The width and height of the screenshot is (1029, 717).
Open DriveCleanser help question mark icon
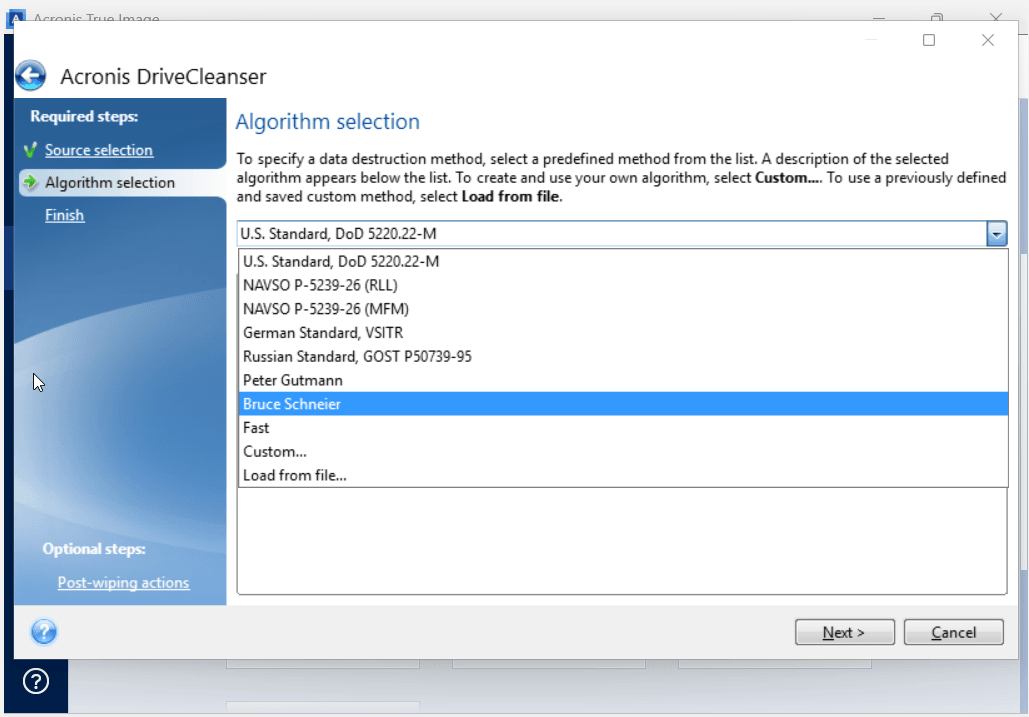click(44, 632)
